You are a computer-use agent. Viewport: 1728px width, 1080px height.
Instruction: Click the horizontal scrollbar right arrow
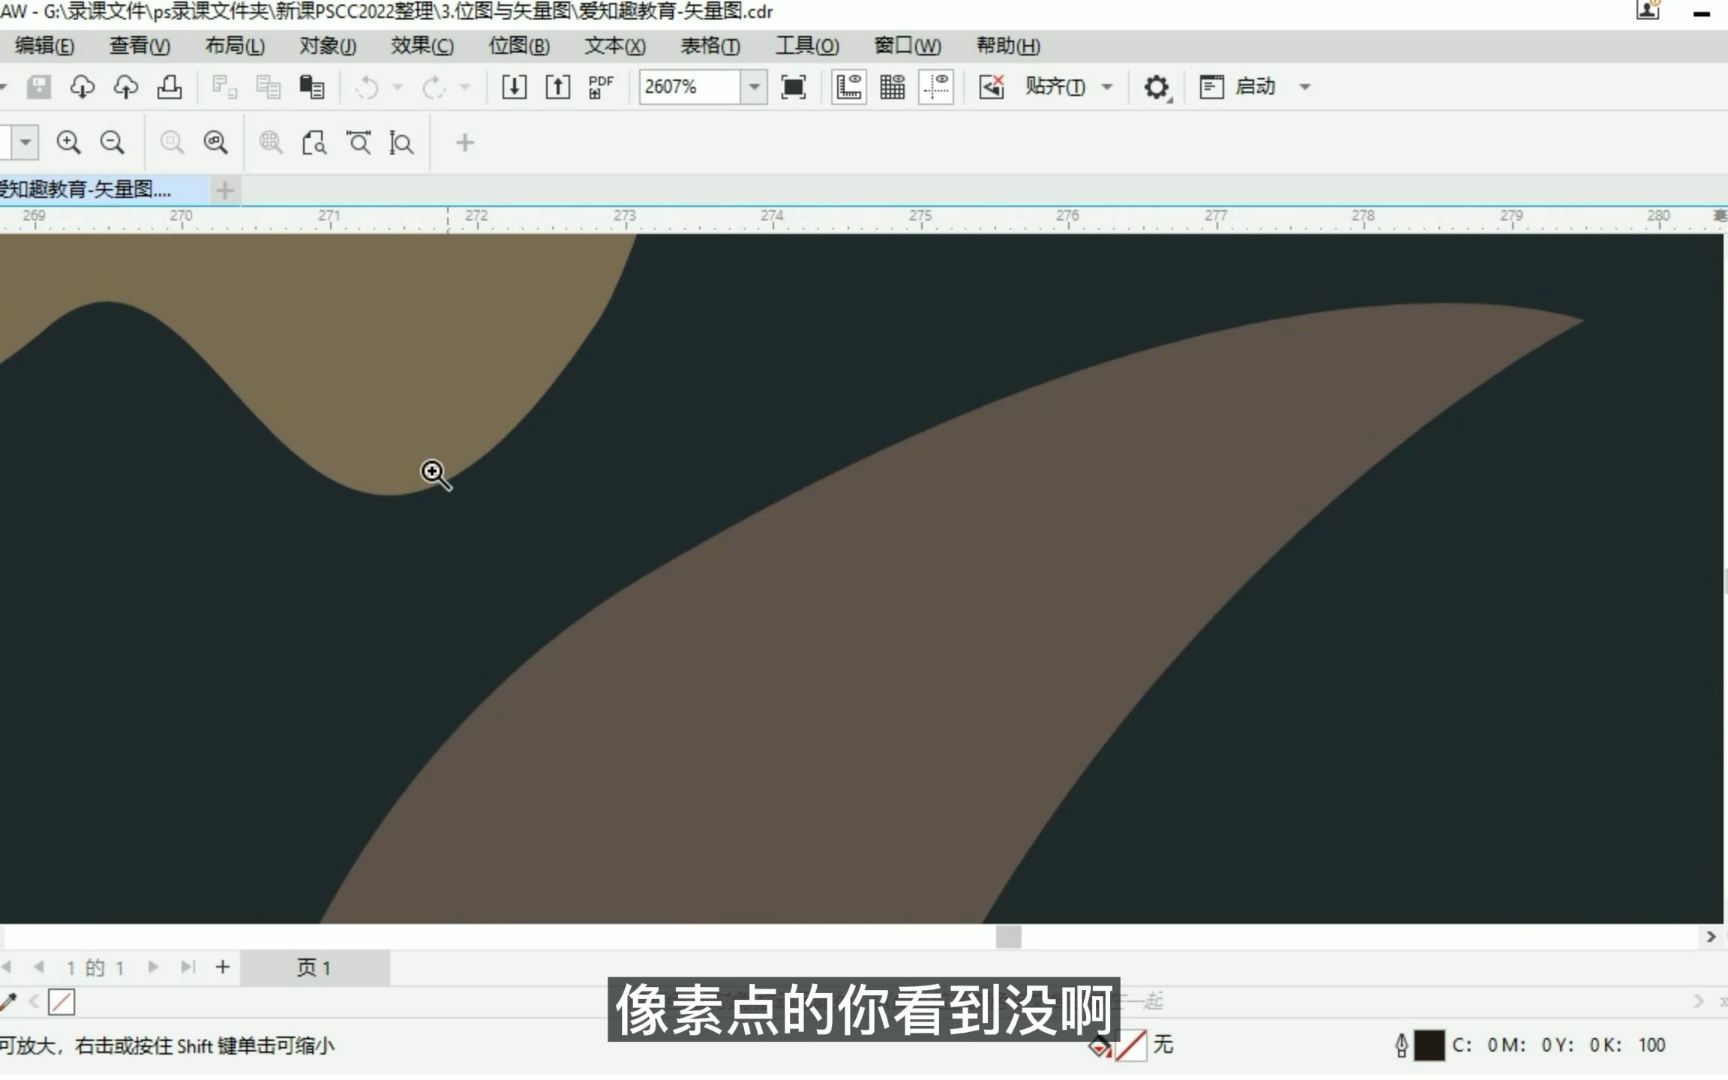[1711, 937]
